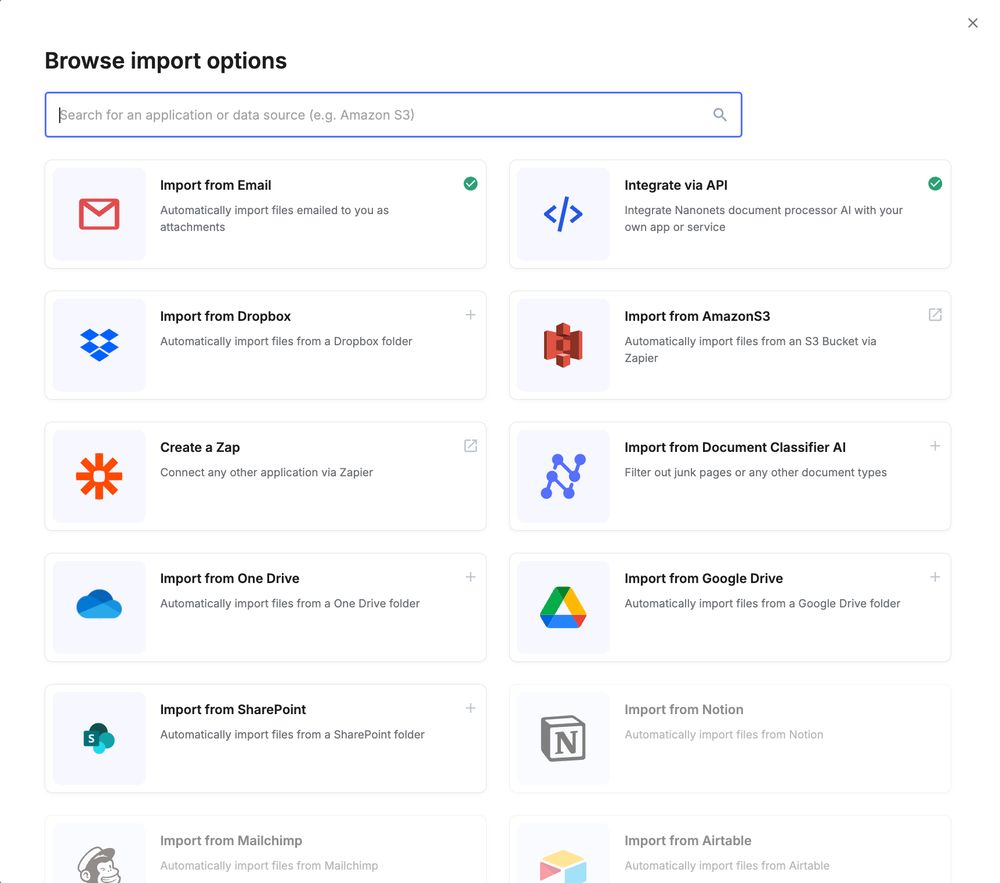1000x883 pixels.
Task: Click the SharePoint logo icon
Action: (99, 738)
